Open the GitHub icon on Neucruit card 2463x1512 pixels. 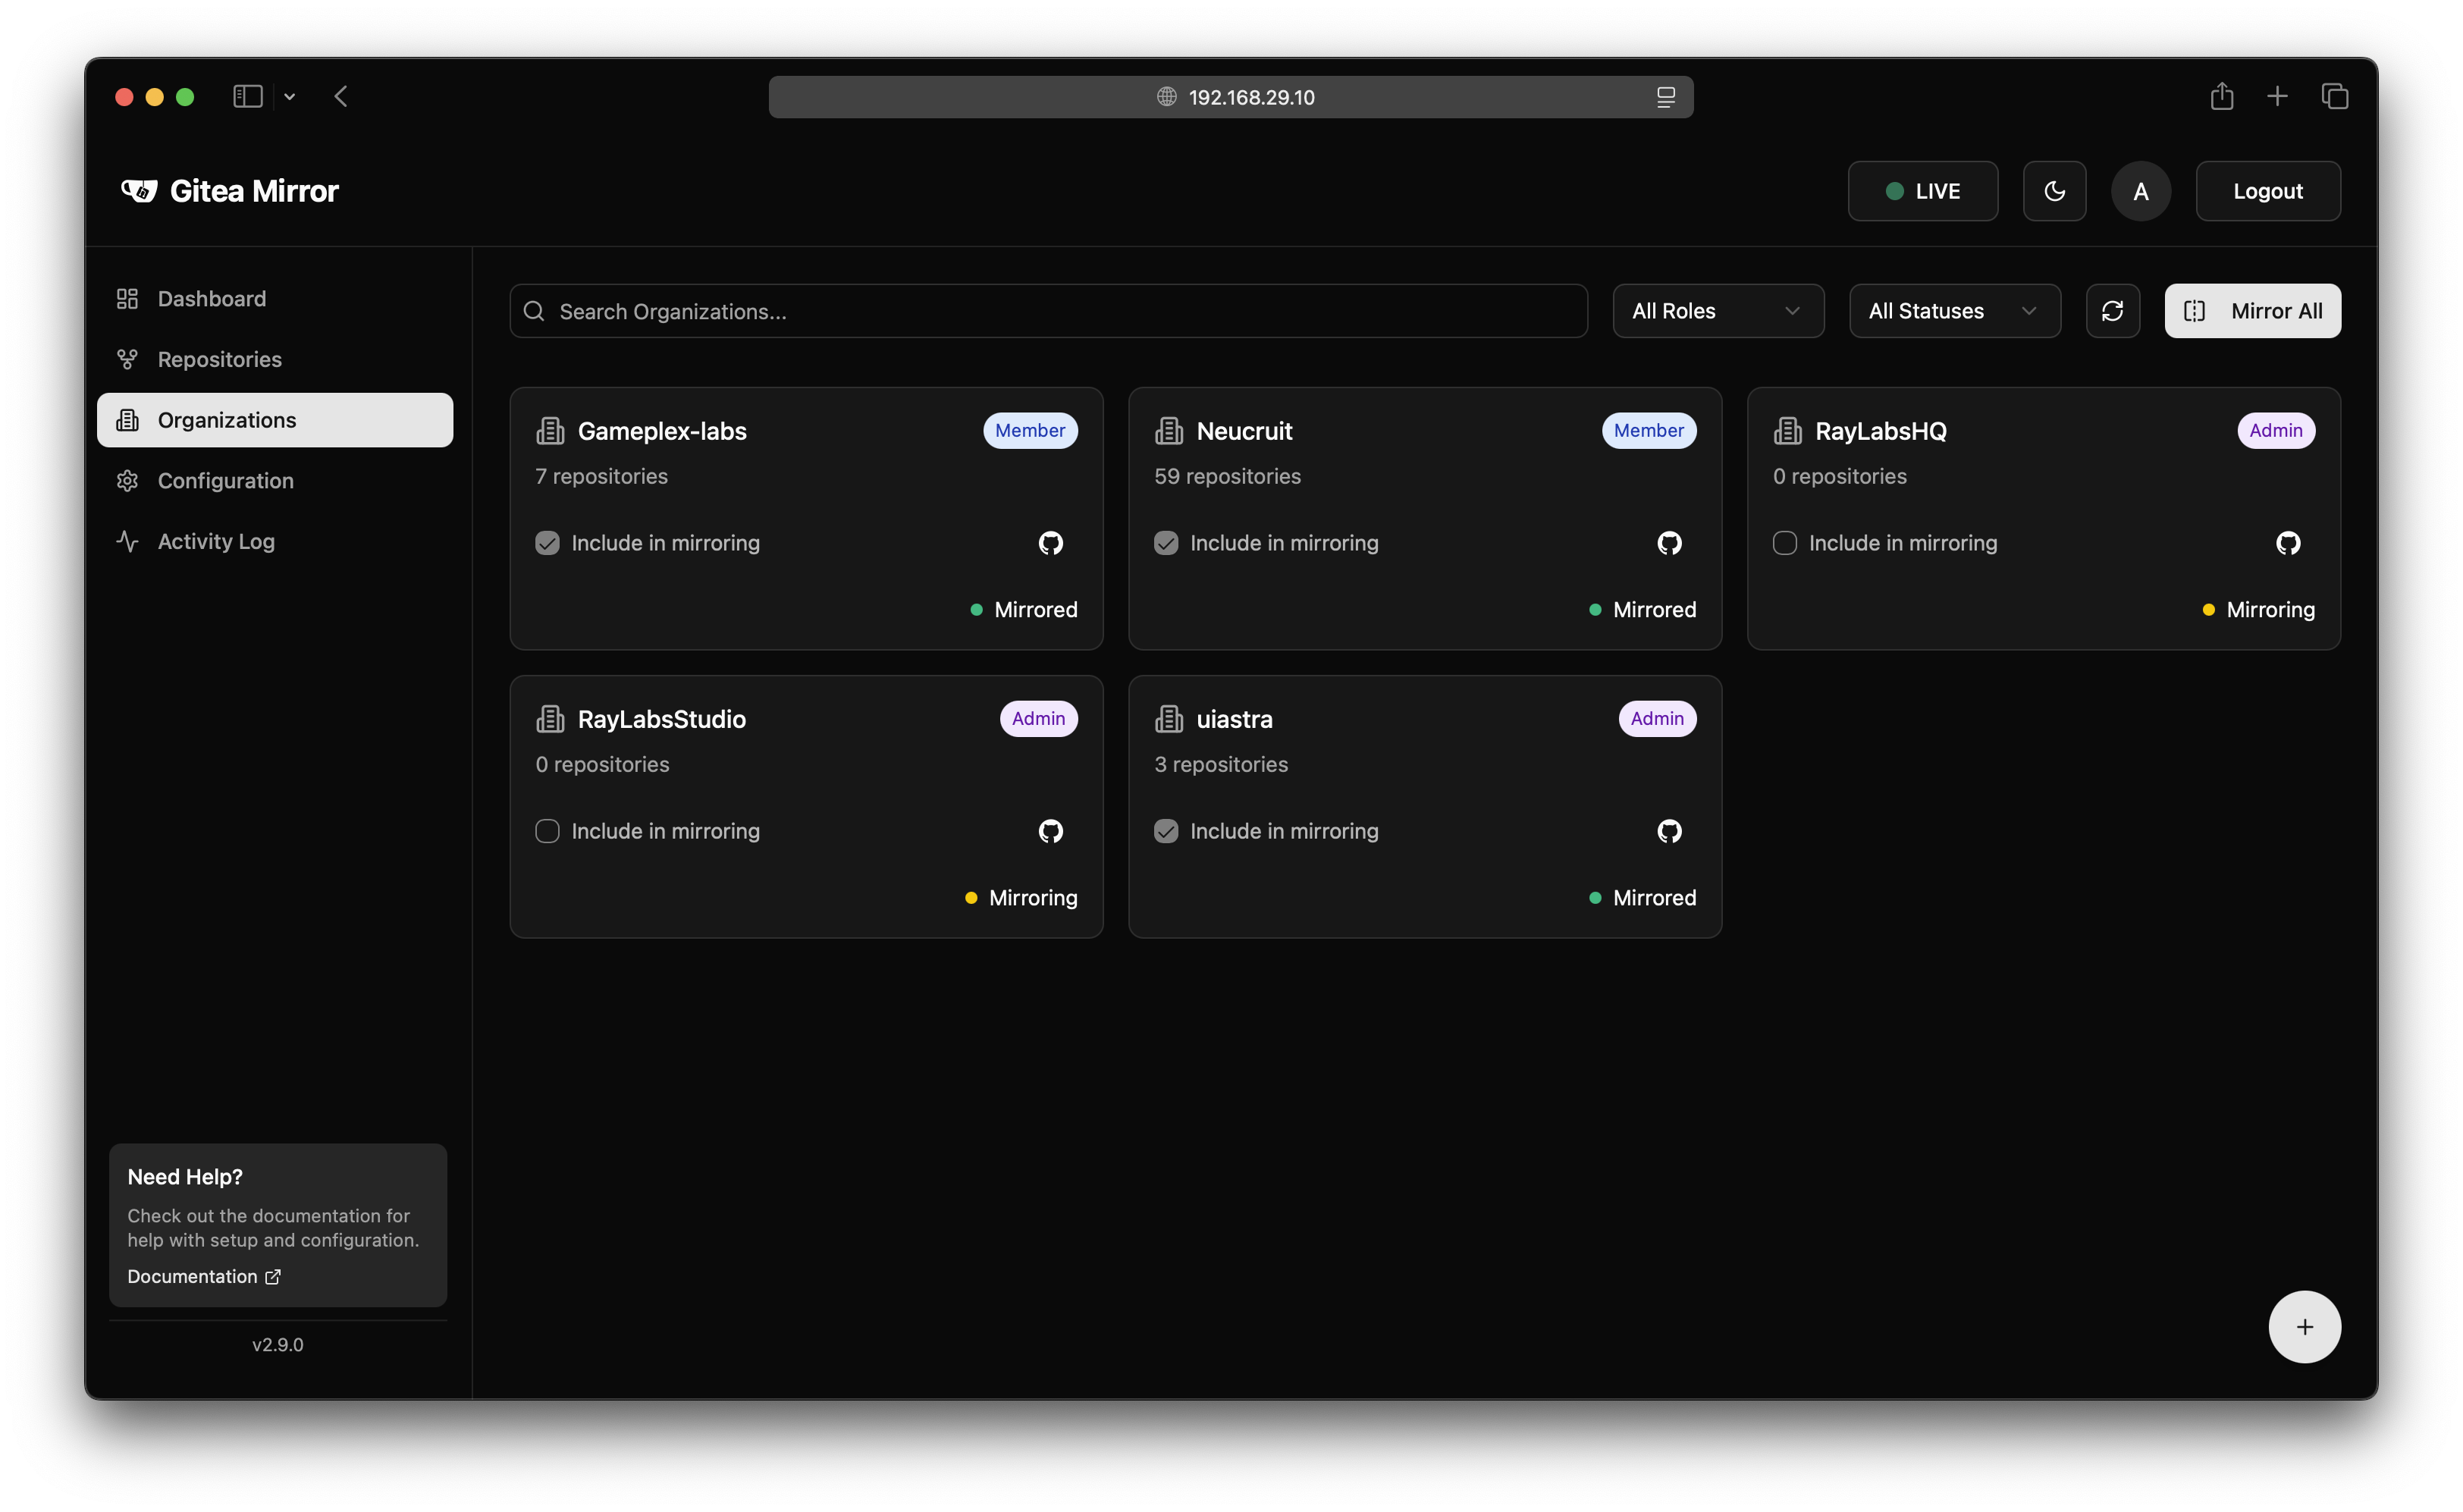tap(1669, 543)
